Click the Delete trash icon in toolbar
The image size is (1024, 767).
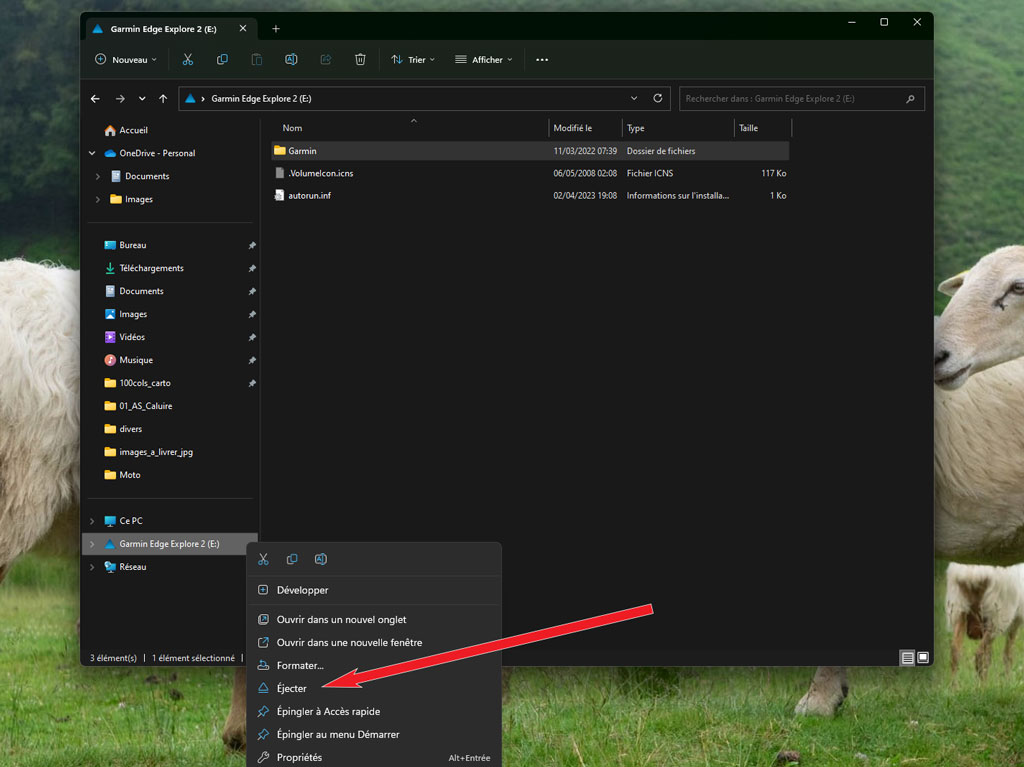pos(360,60)
